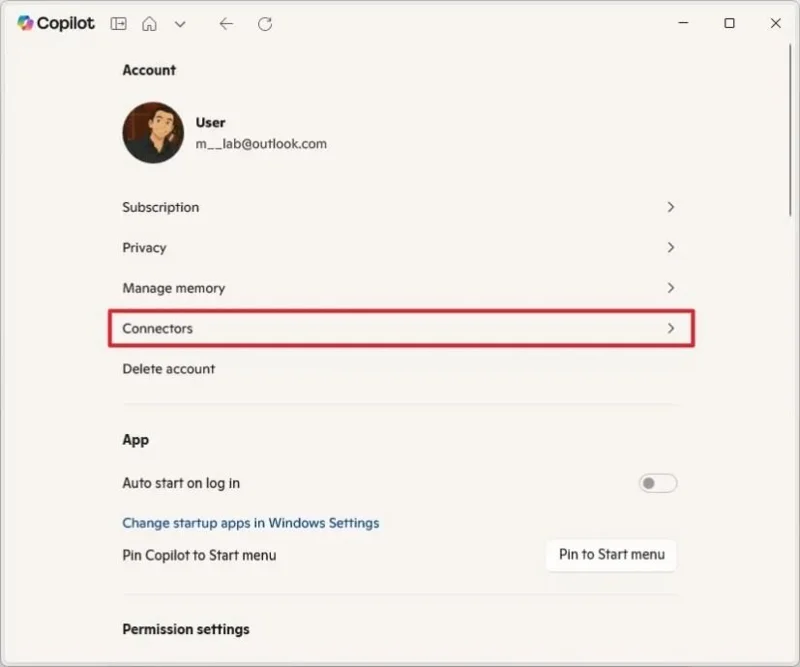Screen dimensions: 800x667
Task: Click the vertical scrollbar thumb
Action: click(790, 130)
